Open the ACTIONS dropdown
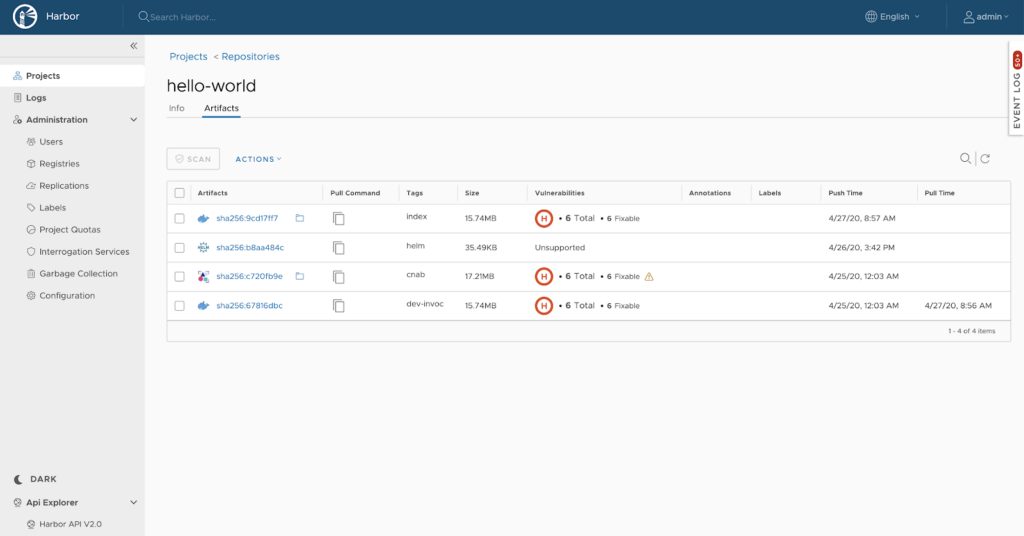 258,159
